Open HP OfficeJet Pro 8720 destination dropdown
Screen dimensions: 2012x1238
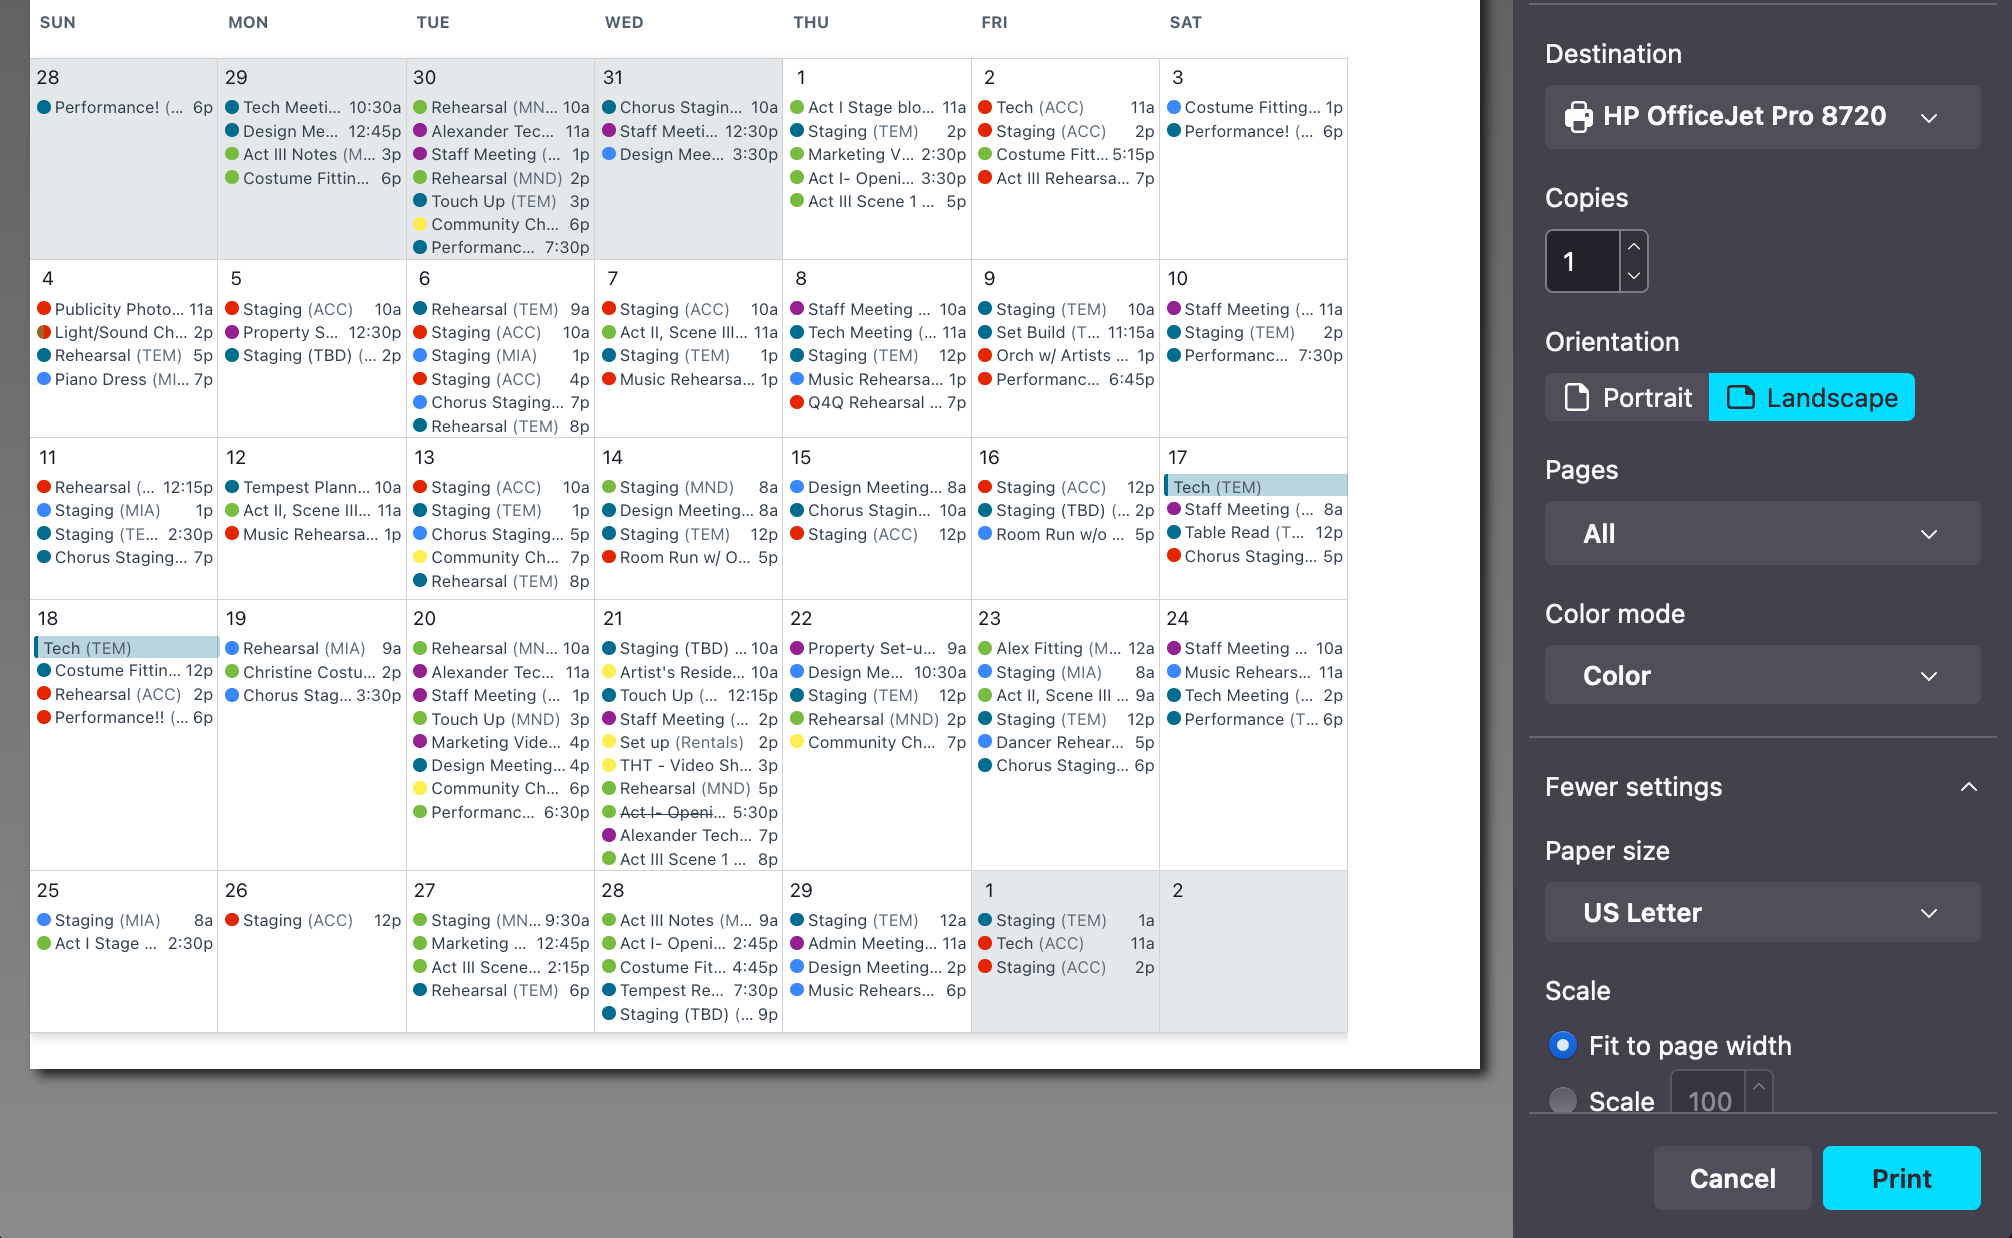(1762, 117)
